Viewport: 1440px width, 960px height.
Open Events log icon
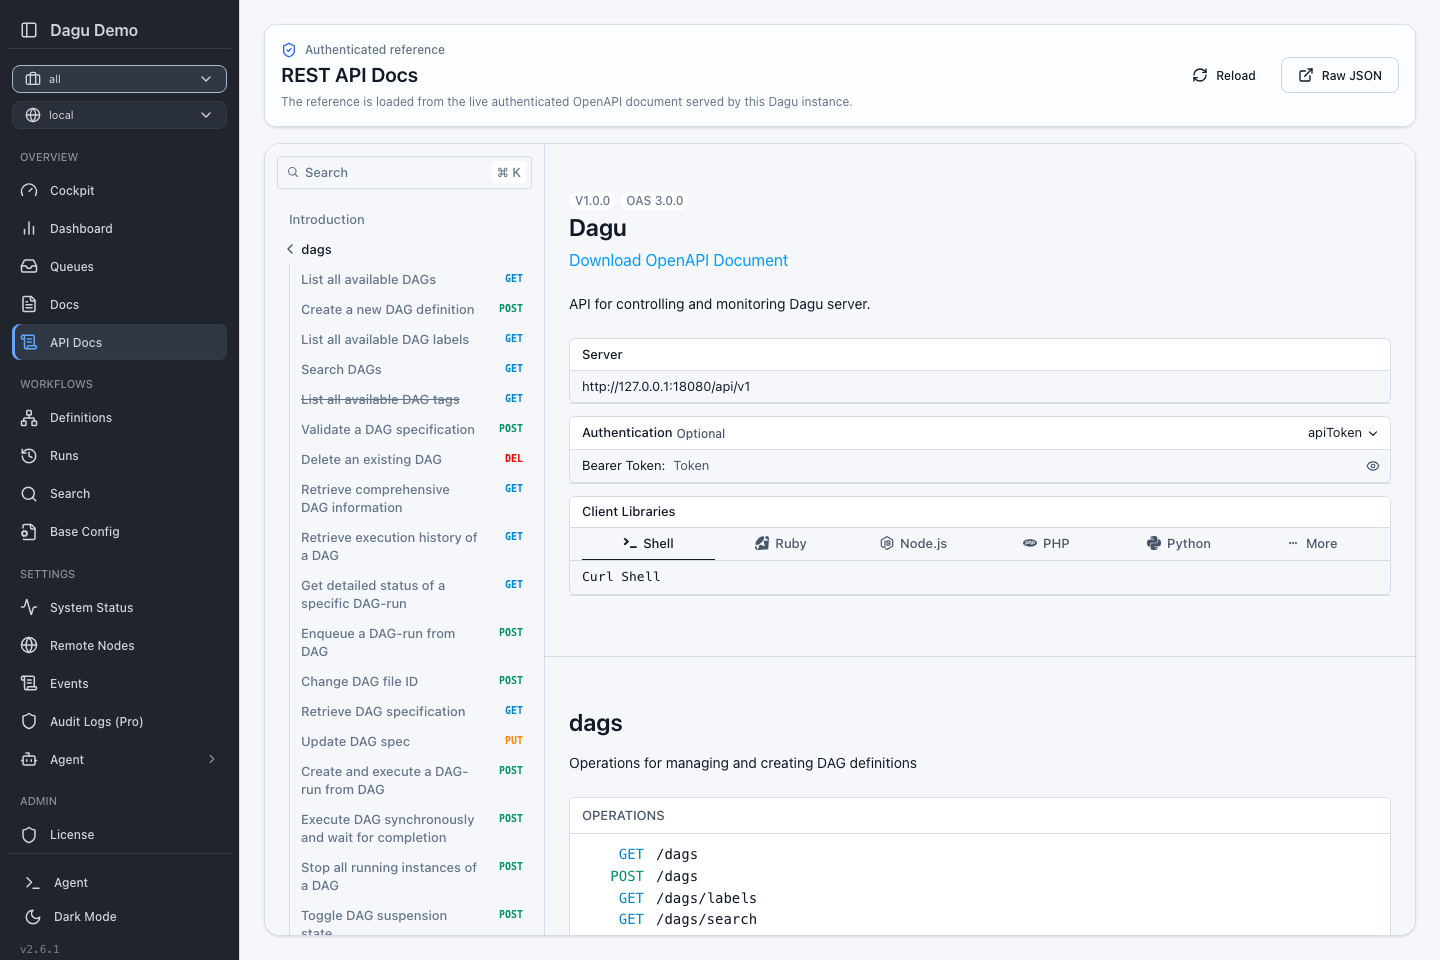29,683
